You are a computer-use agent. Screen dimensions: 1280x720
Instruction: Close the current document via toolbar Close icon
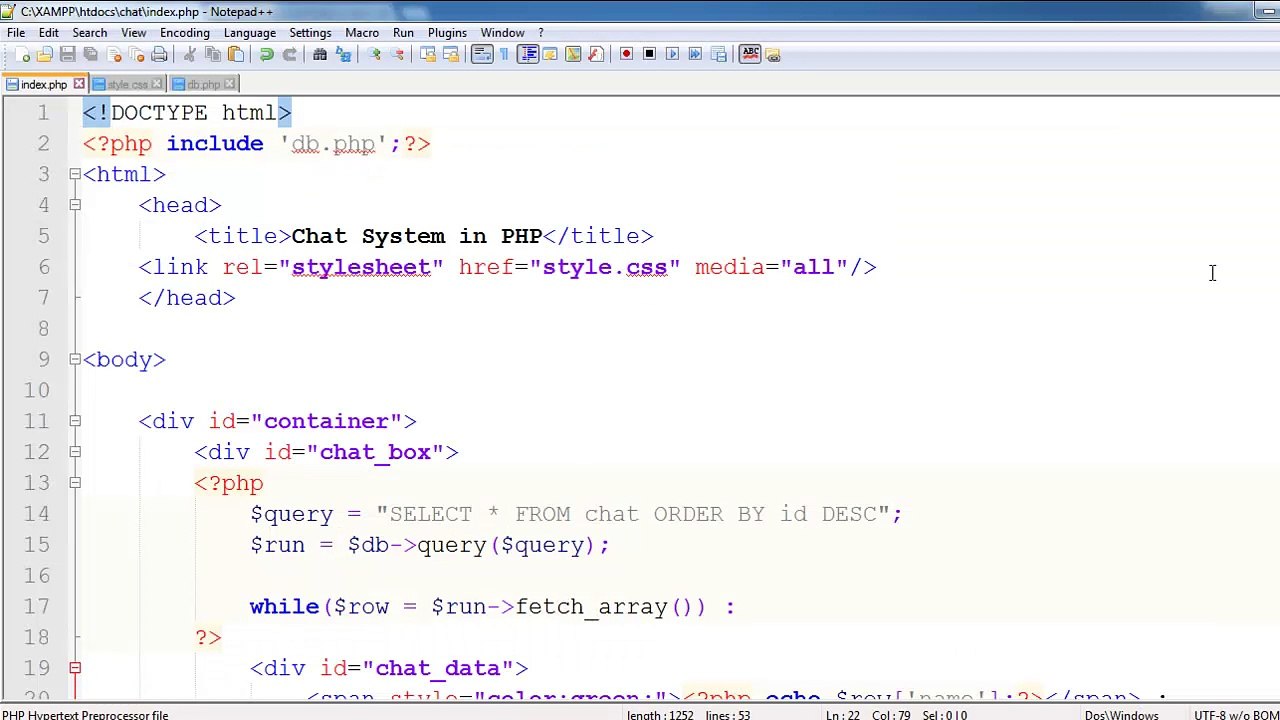coord(114,54)
